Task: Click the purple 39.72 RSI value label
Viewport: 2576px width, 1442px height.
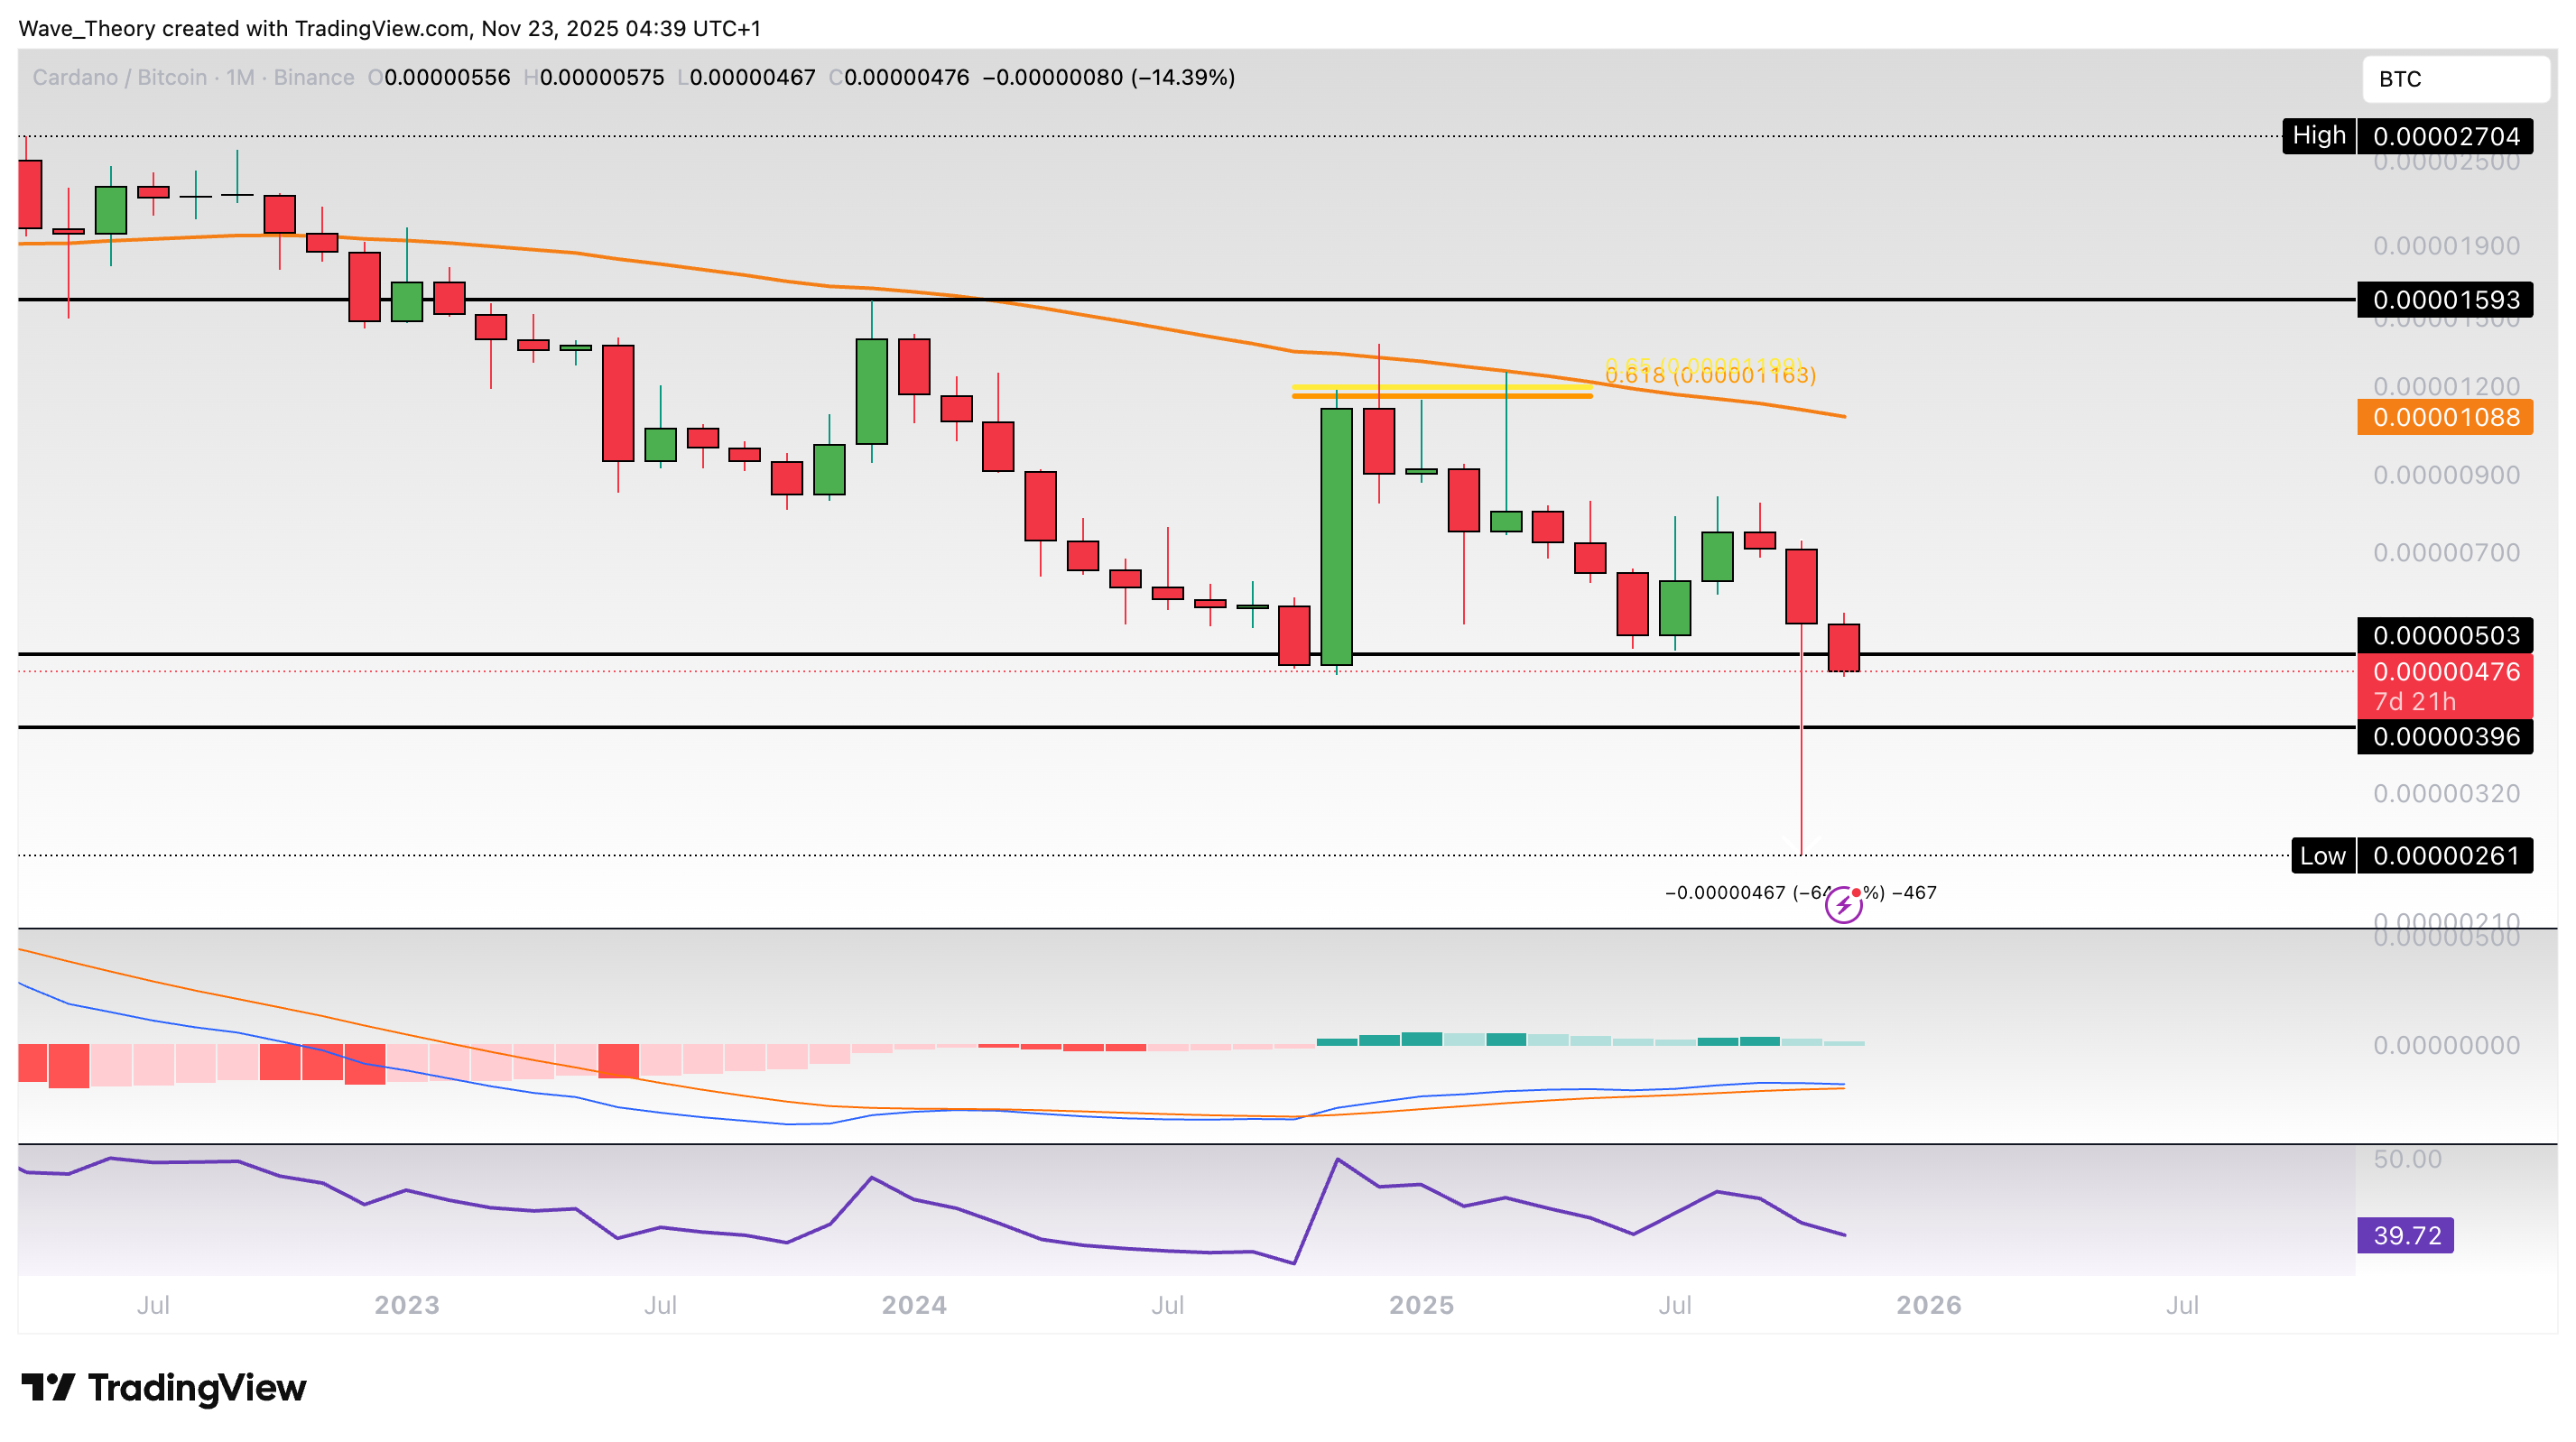Action: pos(2405,1236)
